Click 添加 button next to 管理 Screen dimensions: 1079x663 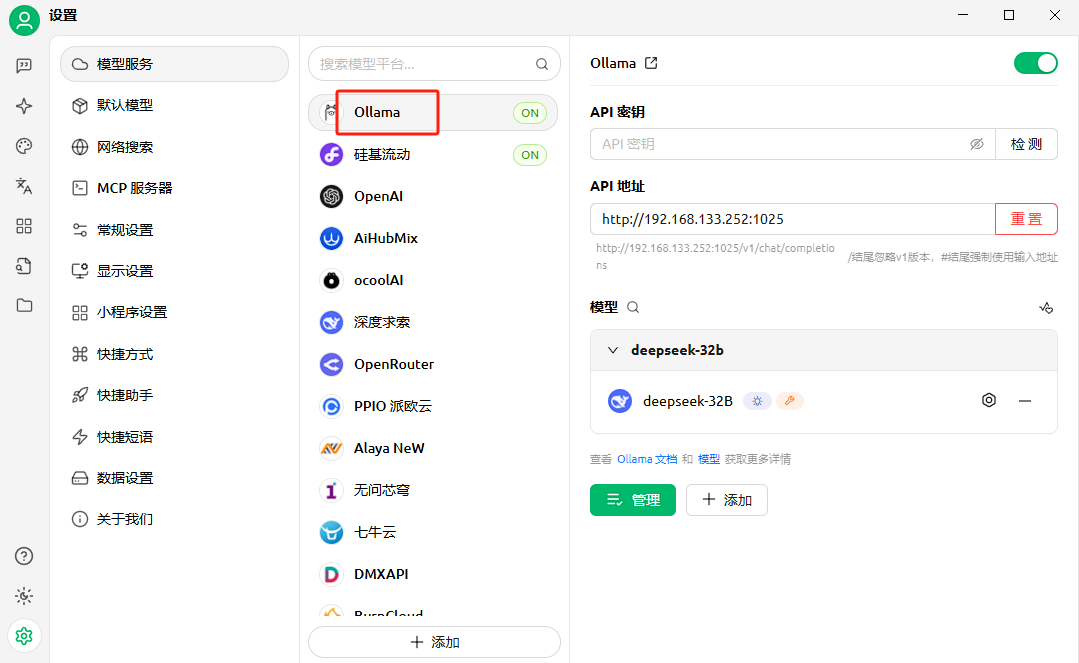727,500
